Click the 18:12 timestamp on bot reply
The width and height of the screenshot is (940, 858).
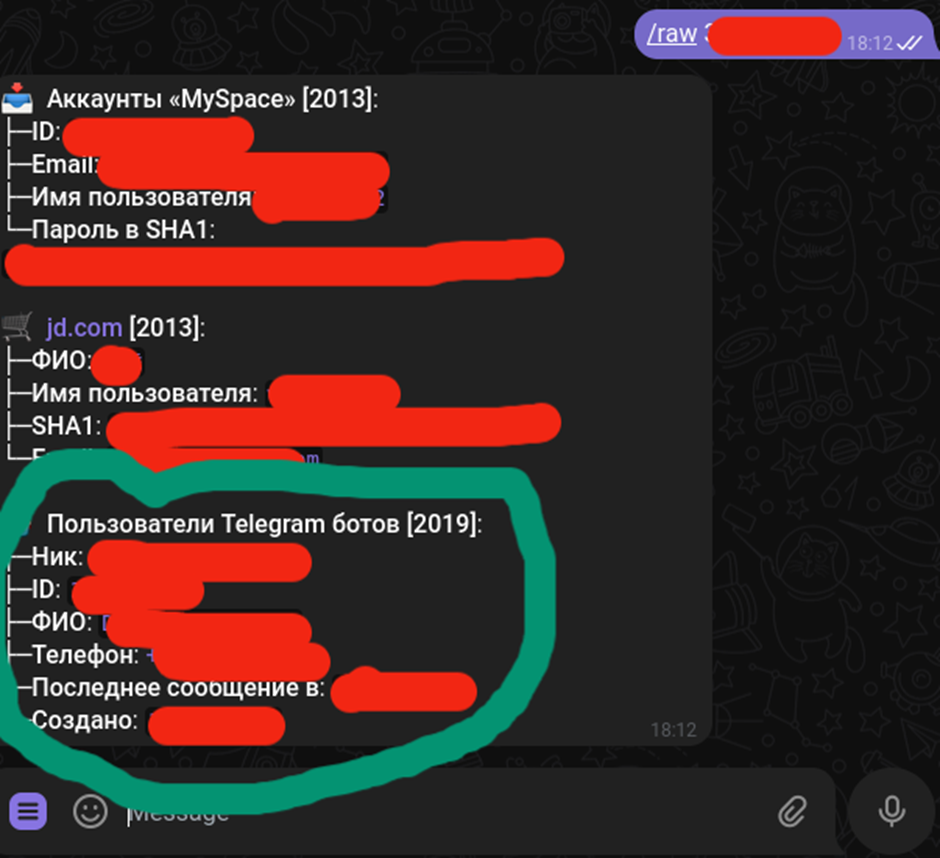673,730
